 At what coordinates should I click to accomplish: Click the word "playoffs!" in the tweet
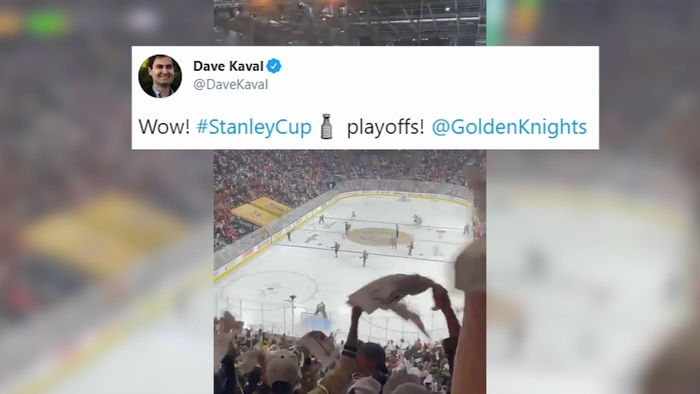pyautogui.click(x=385, y=127)
